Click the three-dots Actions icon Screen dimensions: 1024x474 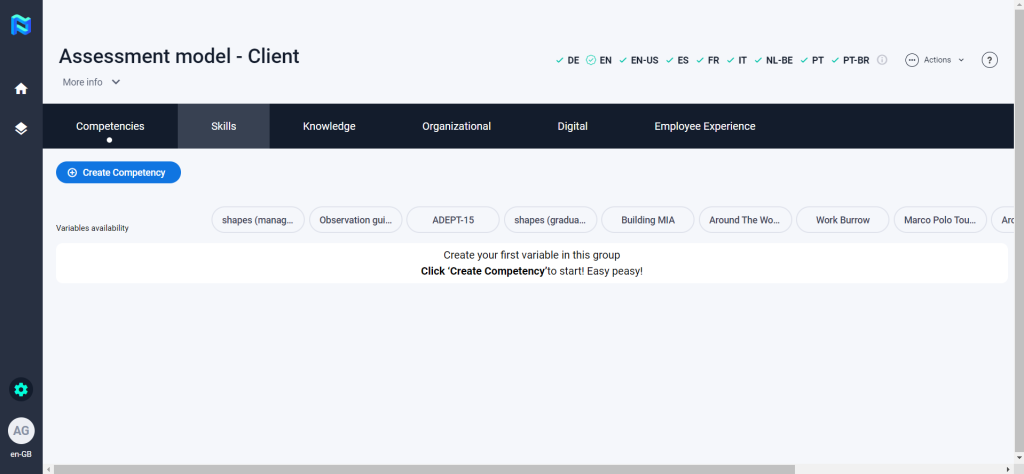click(x=911, y=60)
